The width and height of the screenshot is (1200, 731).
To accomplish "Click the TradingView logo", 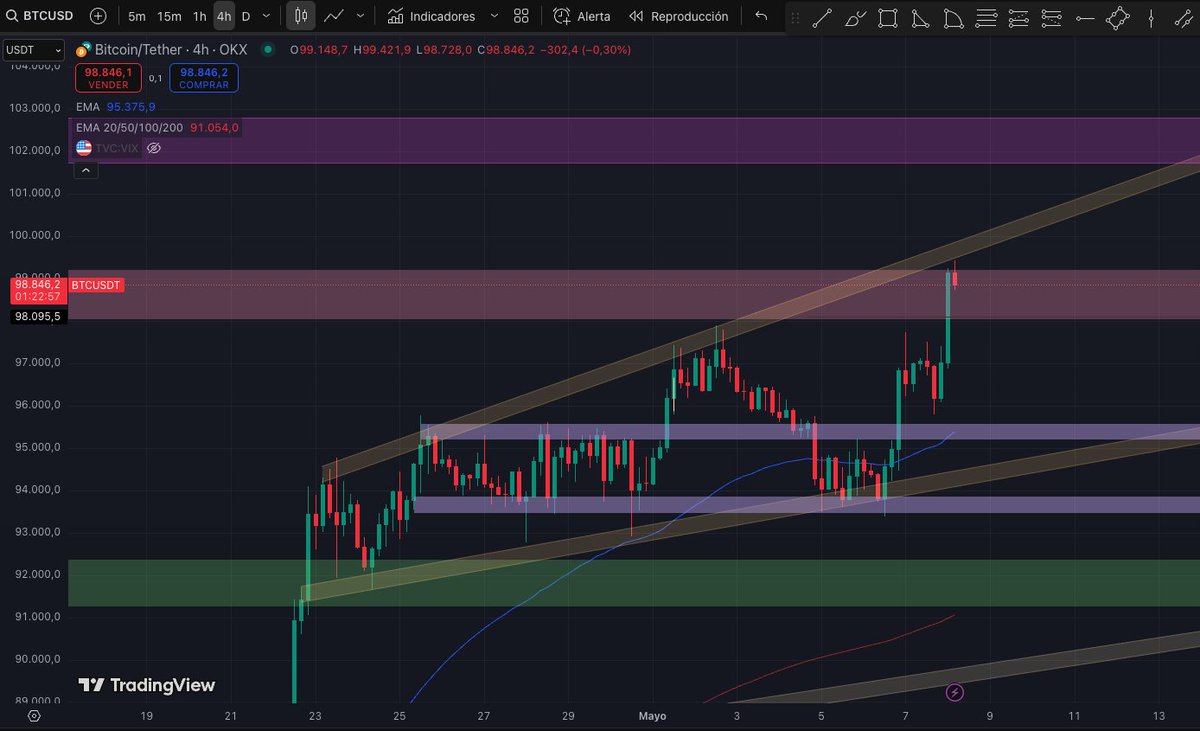I will [147, 685].
